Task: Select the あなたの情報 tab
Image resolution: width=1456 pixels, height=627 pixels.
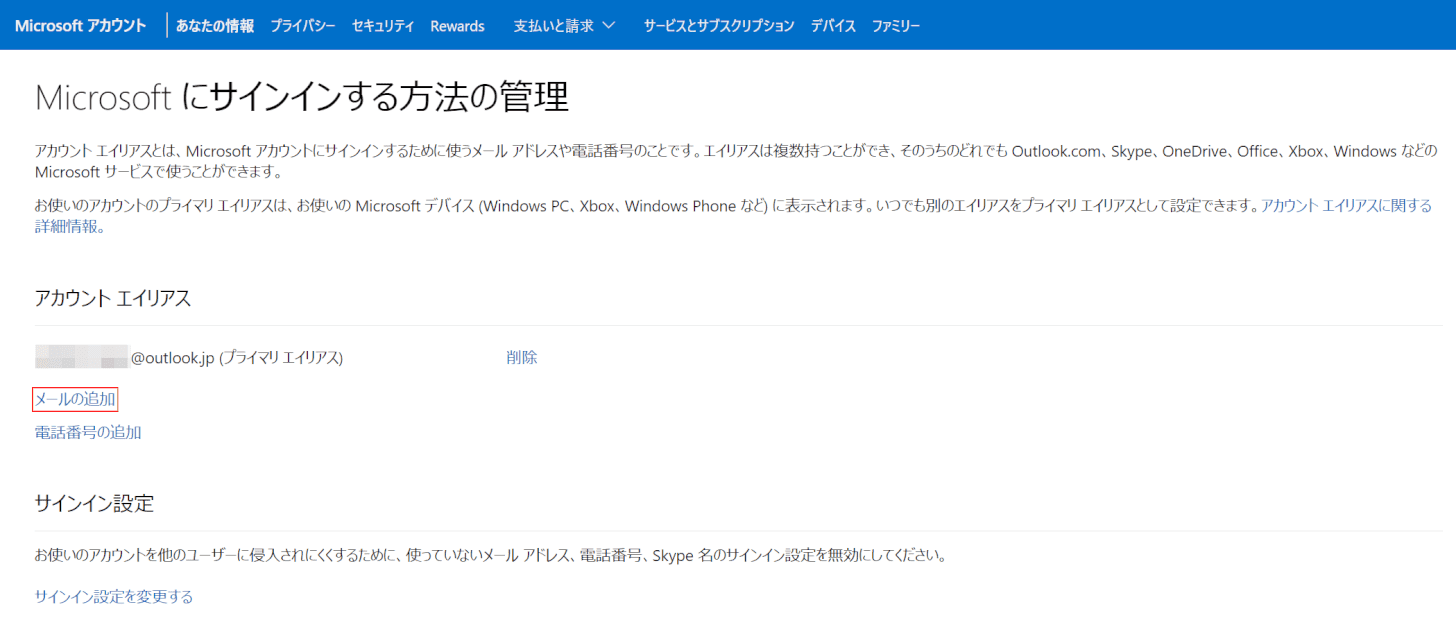Action: coord(215,26)
